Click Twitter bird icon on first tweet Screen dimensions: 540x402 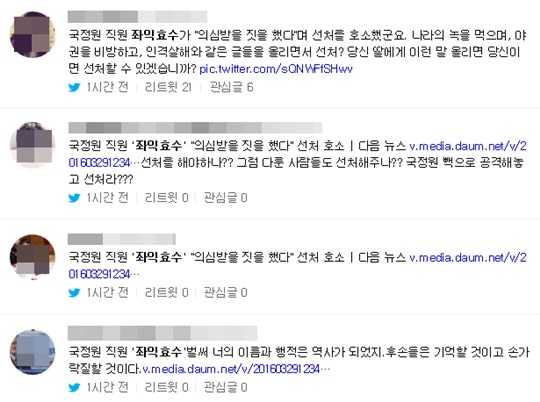point(74,87)
